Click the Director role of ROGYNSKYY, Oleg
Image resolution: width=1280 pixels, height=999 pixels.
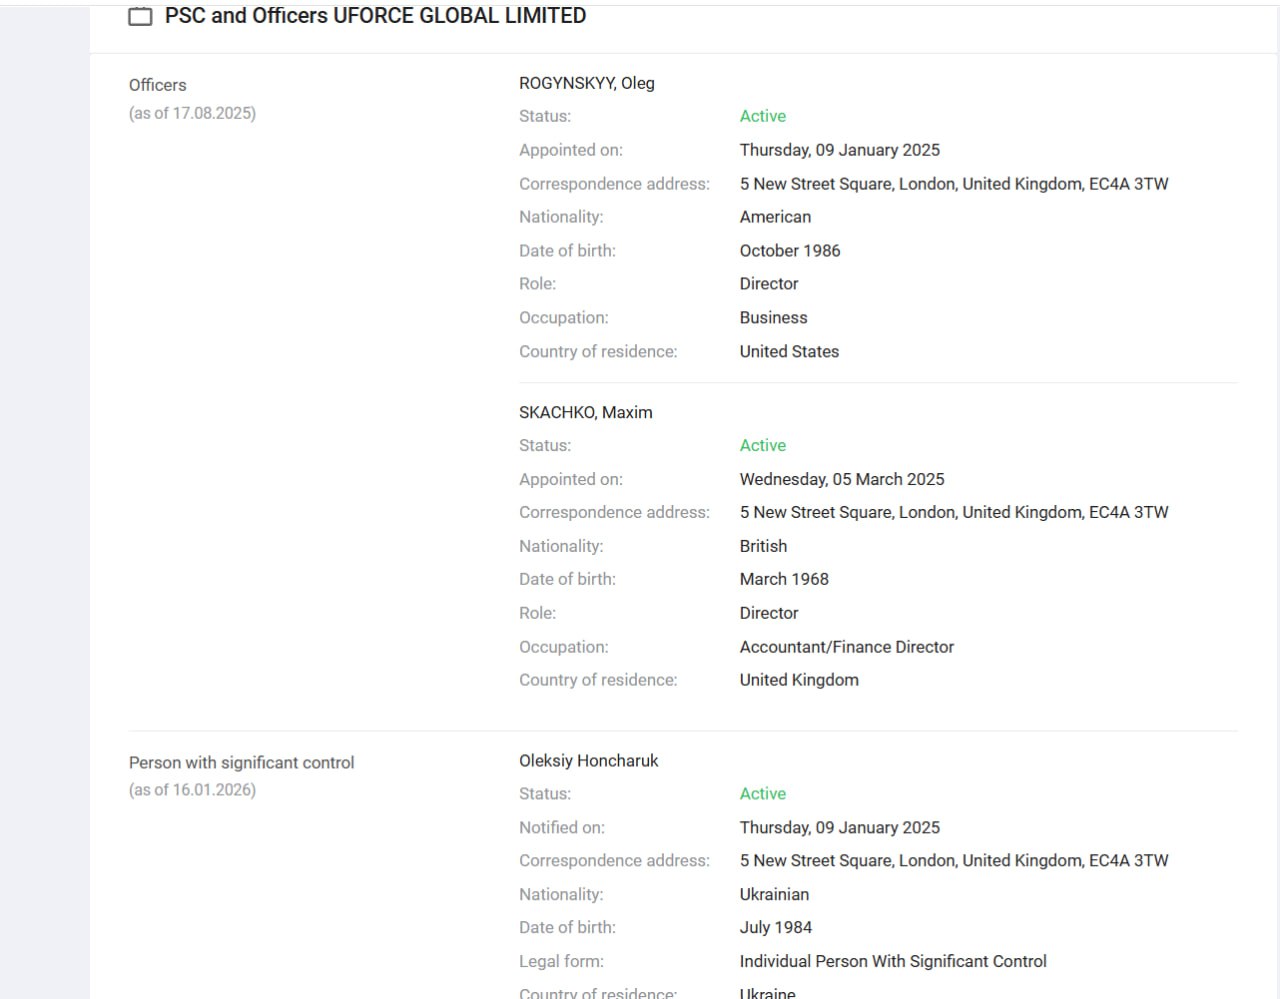click(x=769, y=284)
